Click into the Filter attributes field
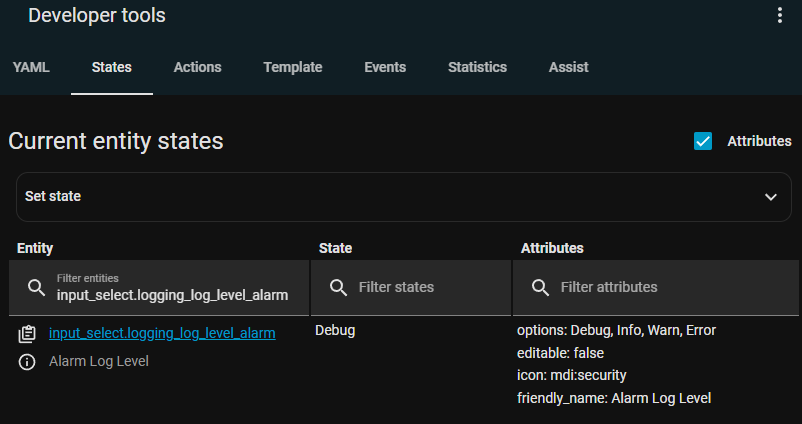The image size is (802, 424). [x=670, y=288]
